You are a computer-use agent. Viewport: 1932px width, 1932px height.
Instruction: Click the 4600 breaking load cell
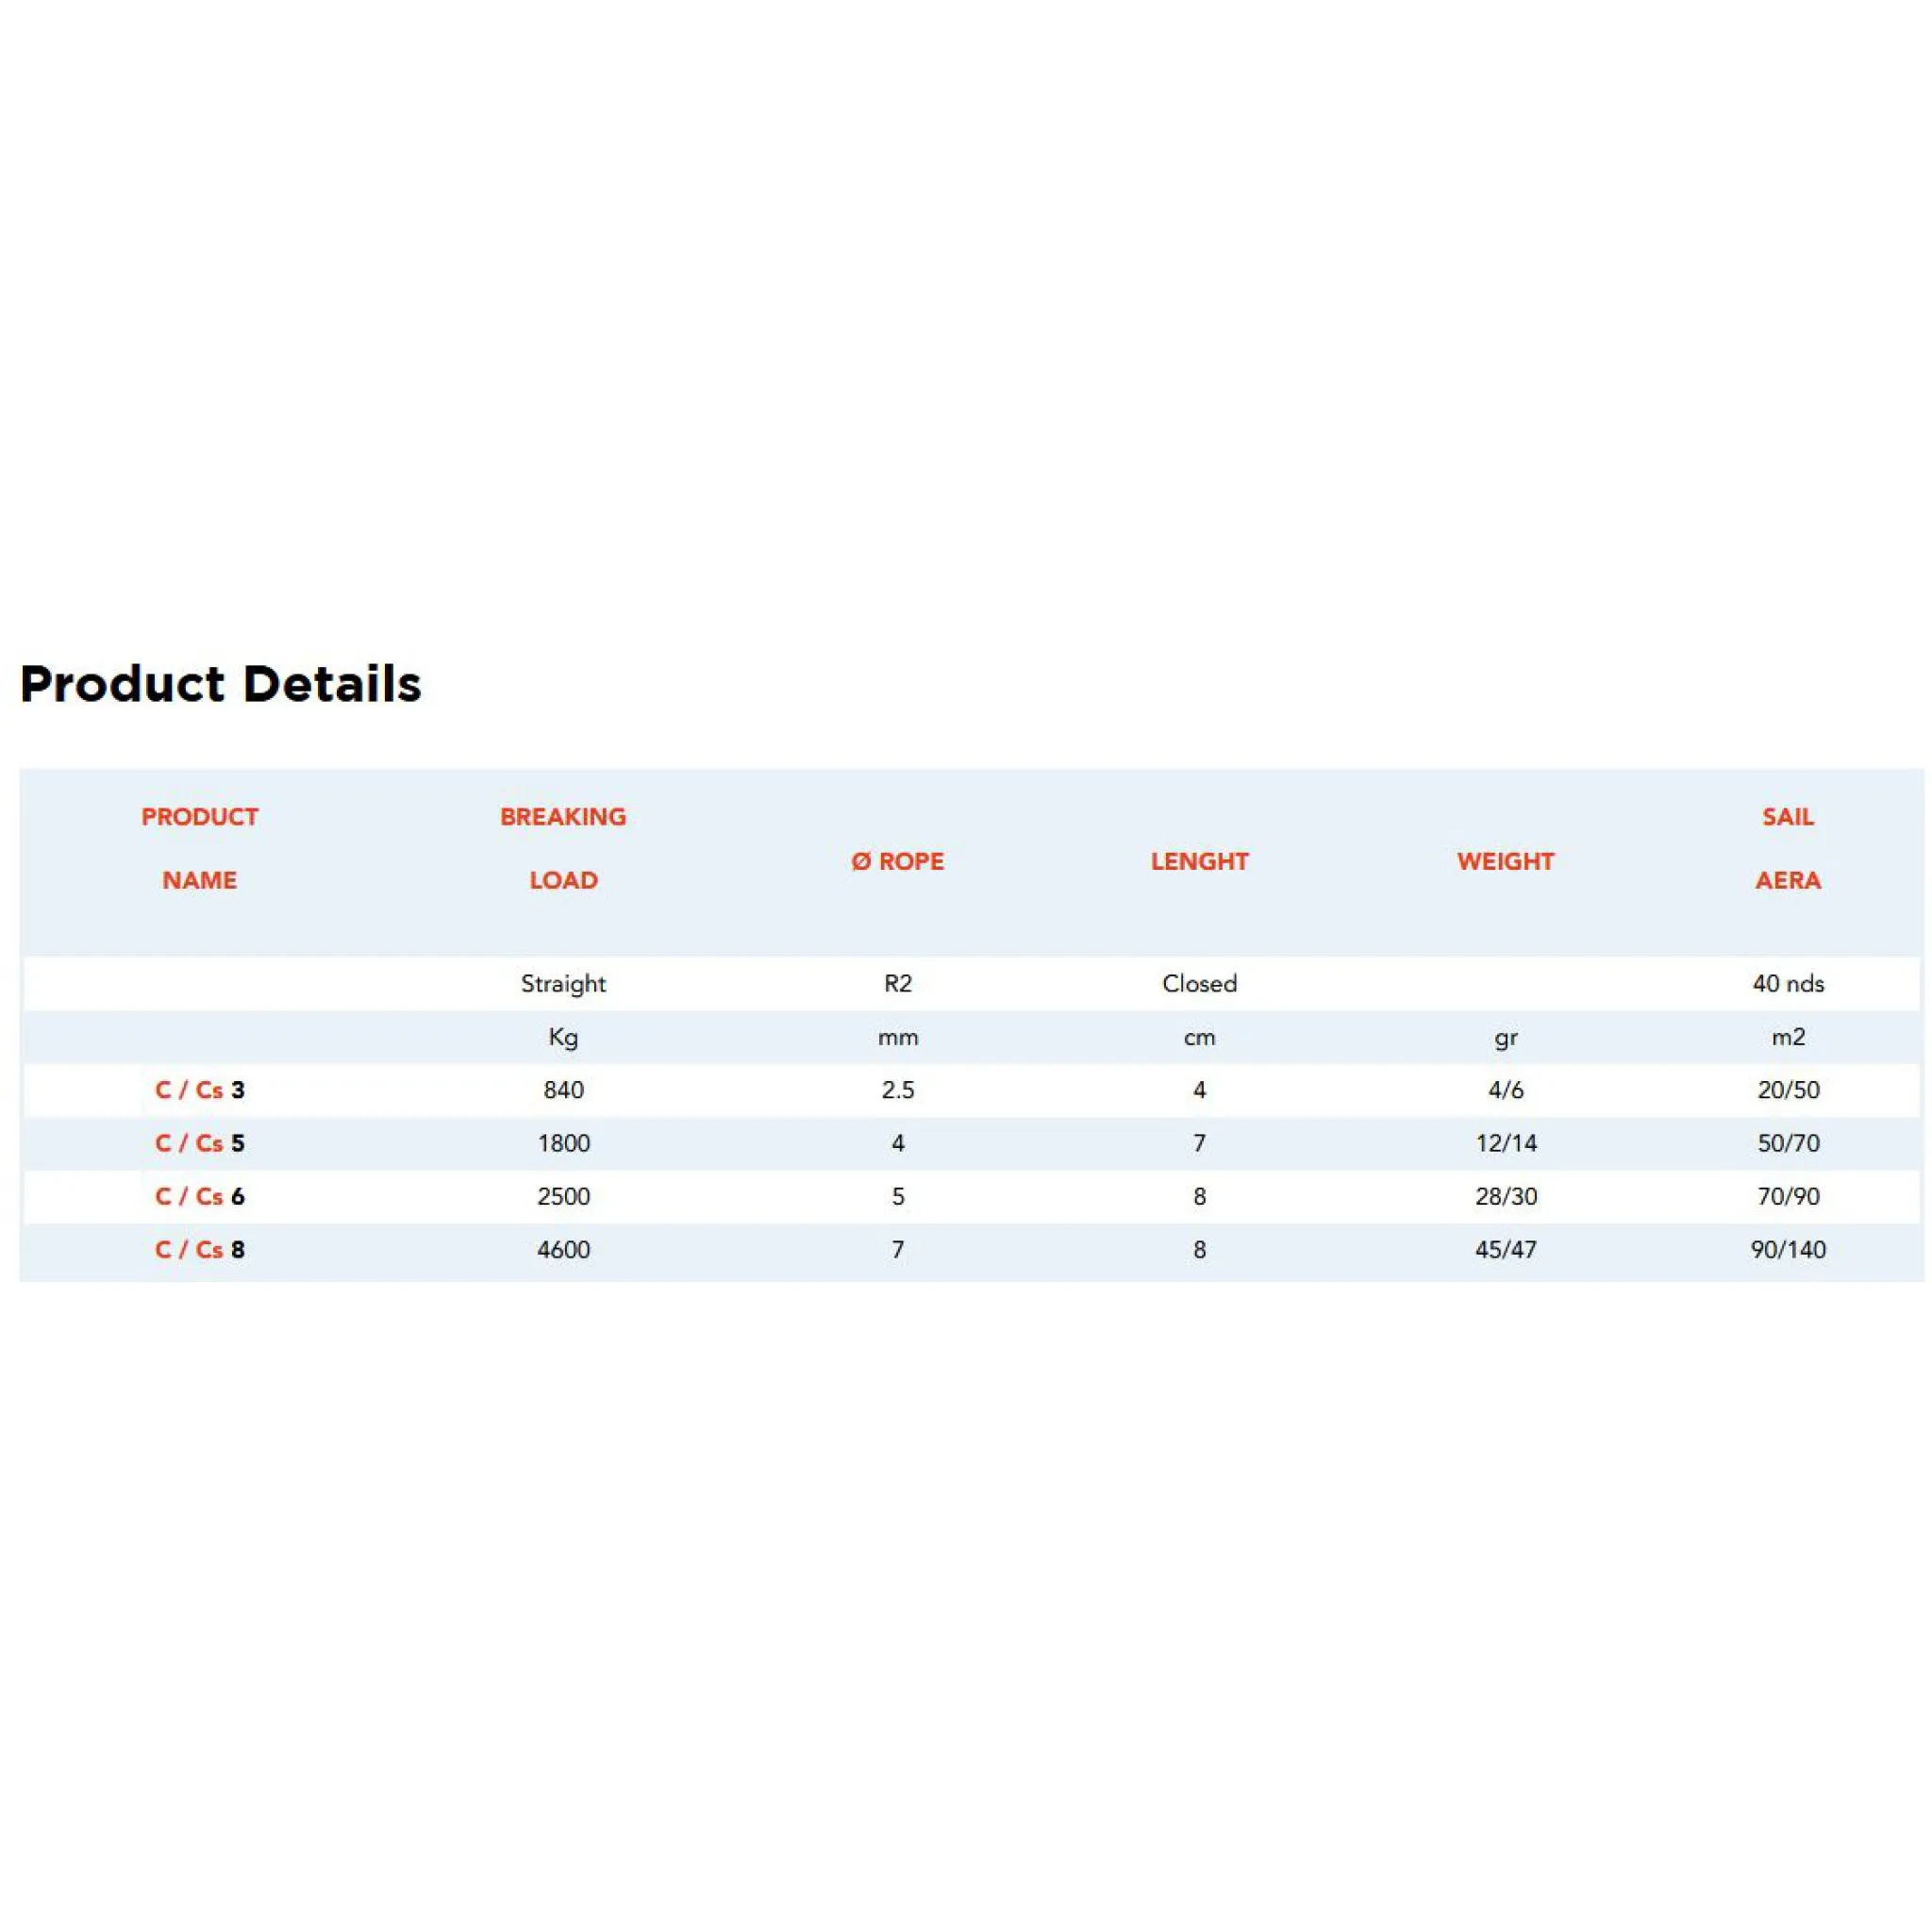click(x=563, y=1249)
